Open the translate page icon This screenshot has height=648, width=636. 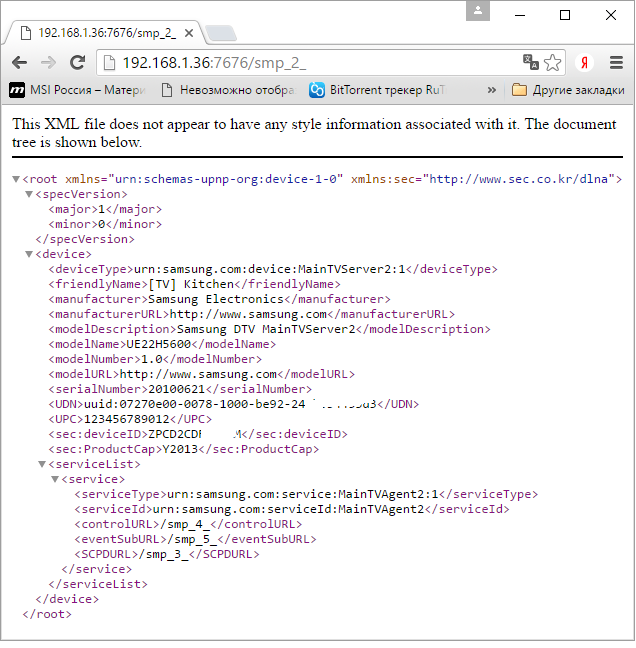[x=531, y=62]
